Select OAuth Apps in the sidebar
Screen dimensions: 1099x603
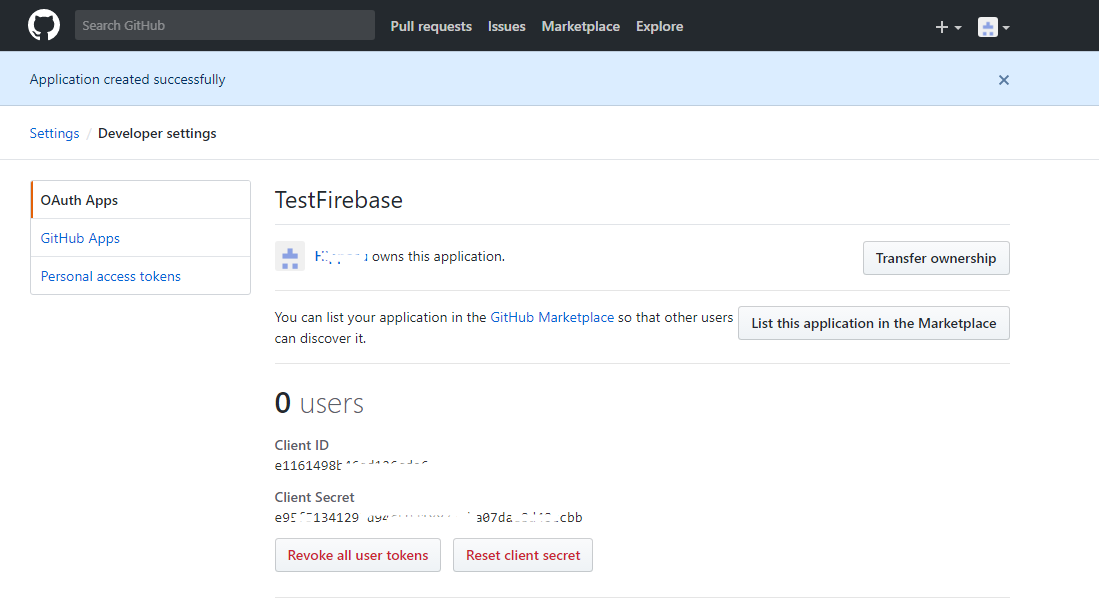pos(79,200)
